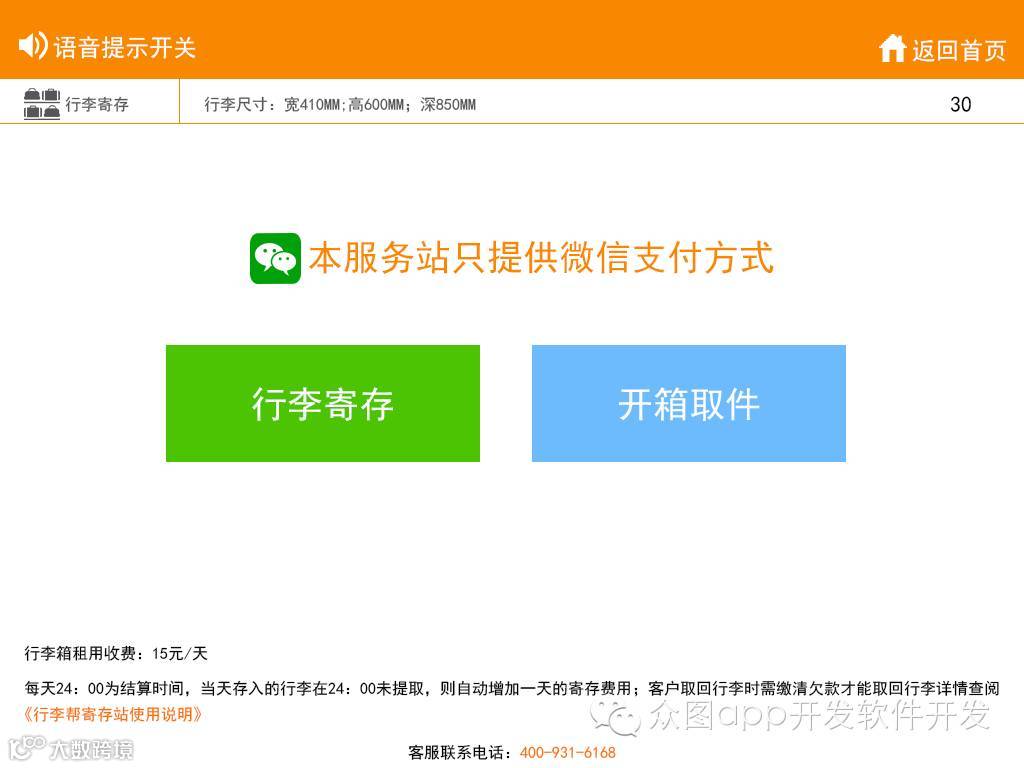Open the 《行李帮寄存站使用说明》 link
The width and height of the screenshot is (1024, 768).
click(x=112, y=714)
